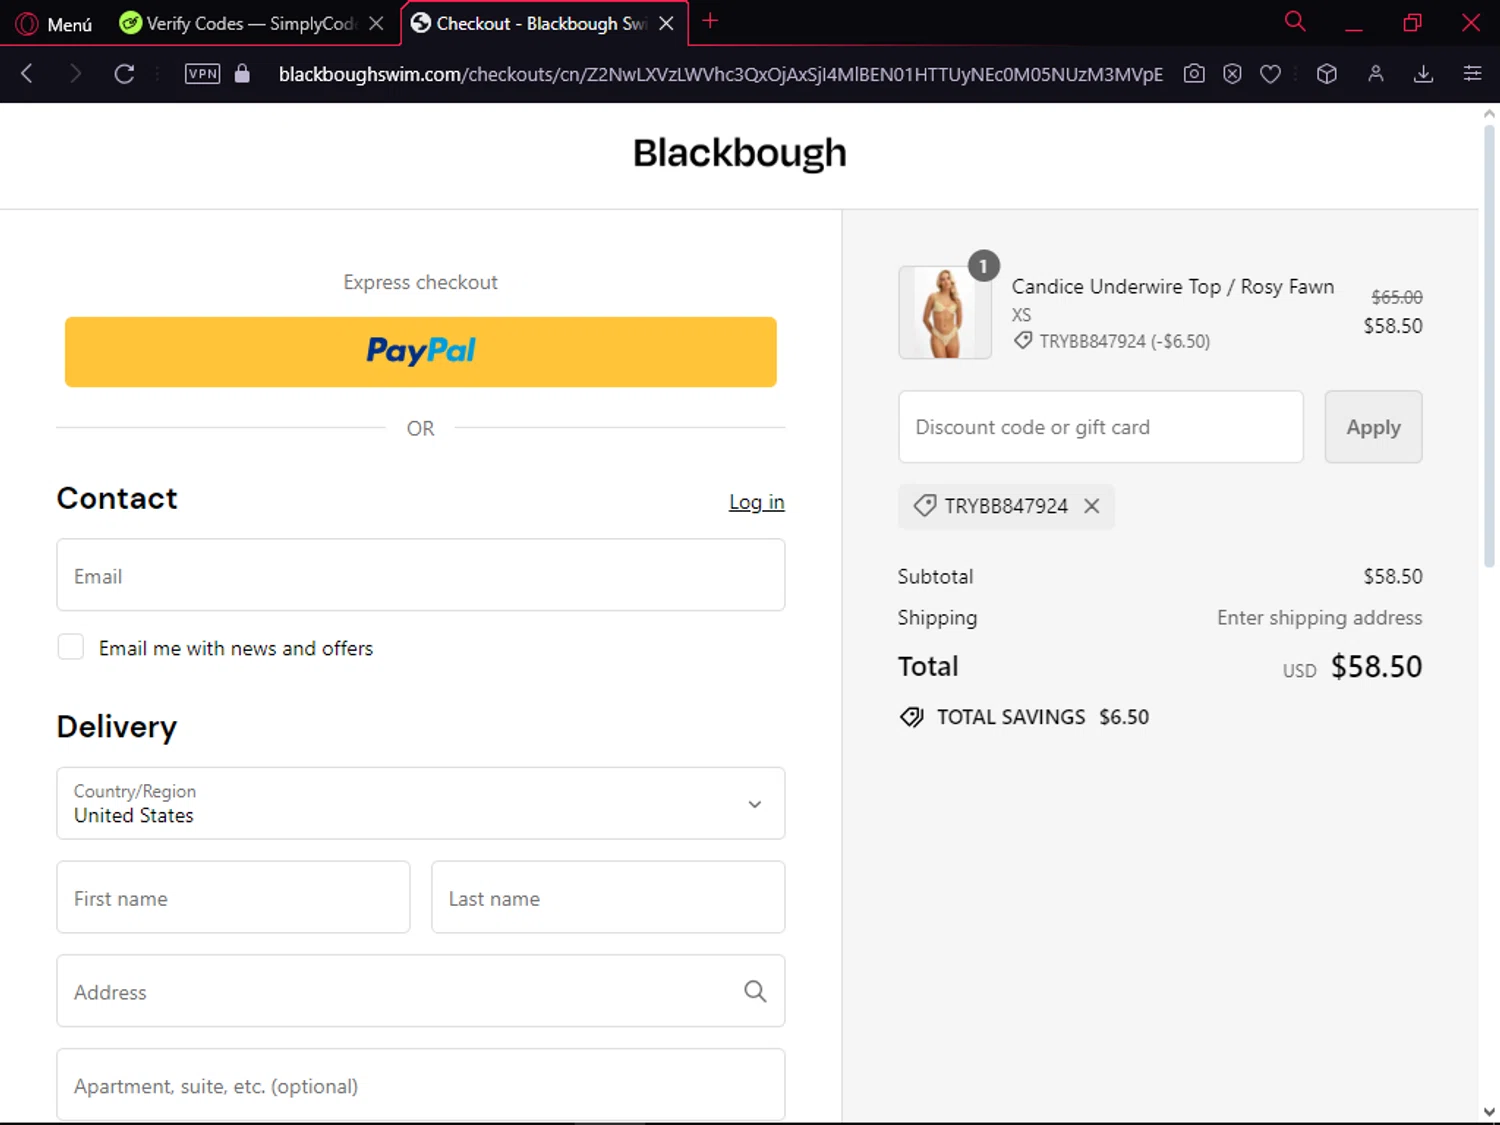Image resolution: width=1500 pixels, height=1125 pixels.
Task: Click the Enter shipping address text
Action: (1319, 618)
